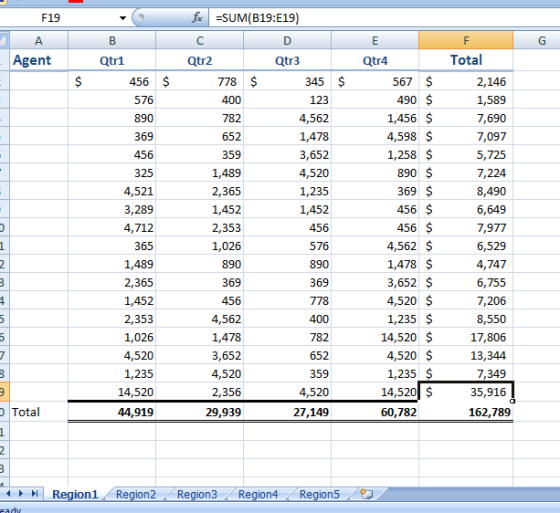Image resolution: width=560 pixels, height=513 pixels.
Task: Switch to the Region5 sheet tab
Action: point(319,494)
